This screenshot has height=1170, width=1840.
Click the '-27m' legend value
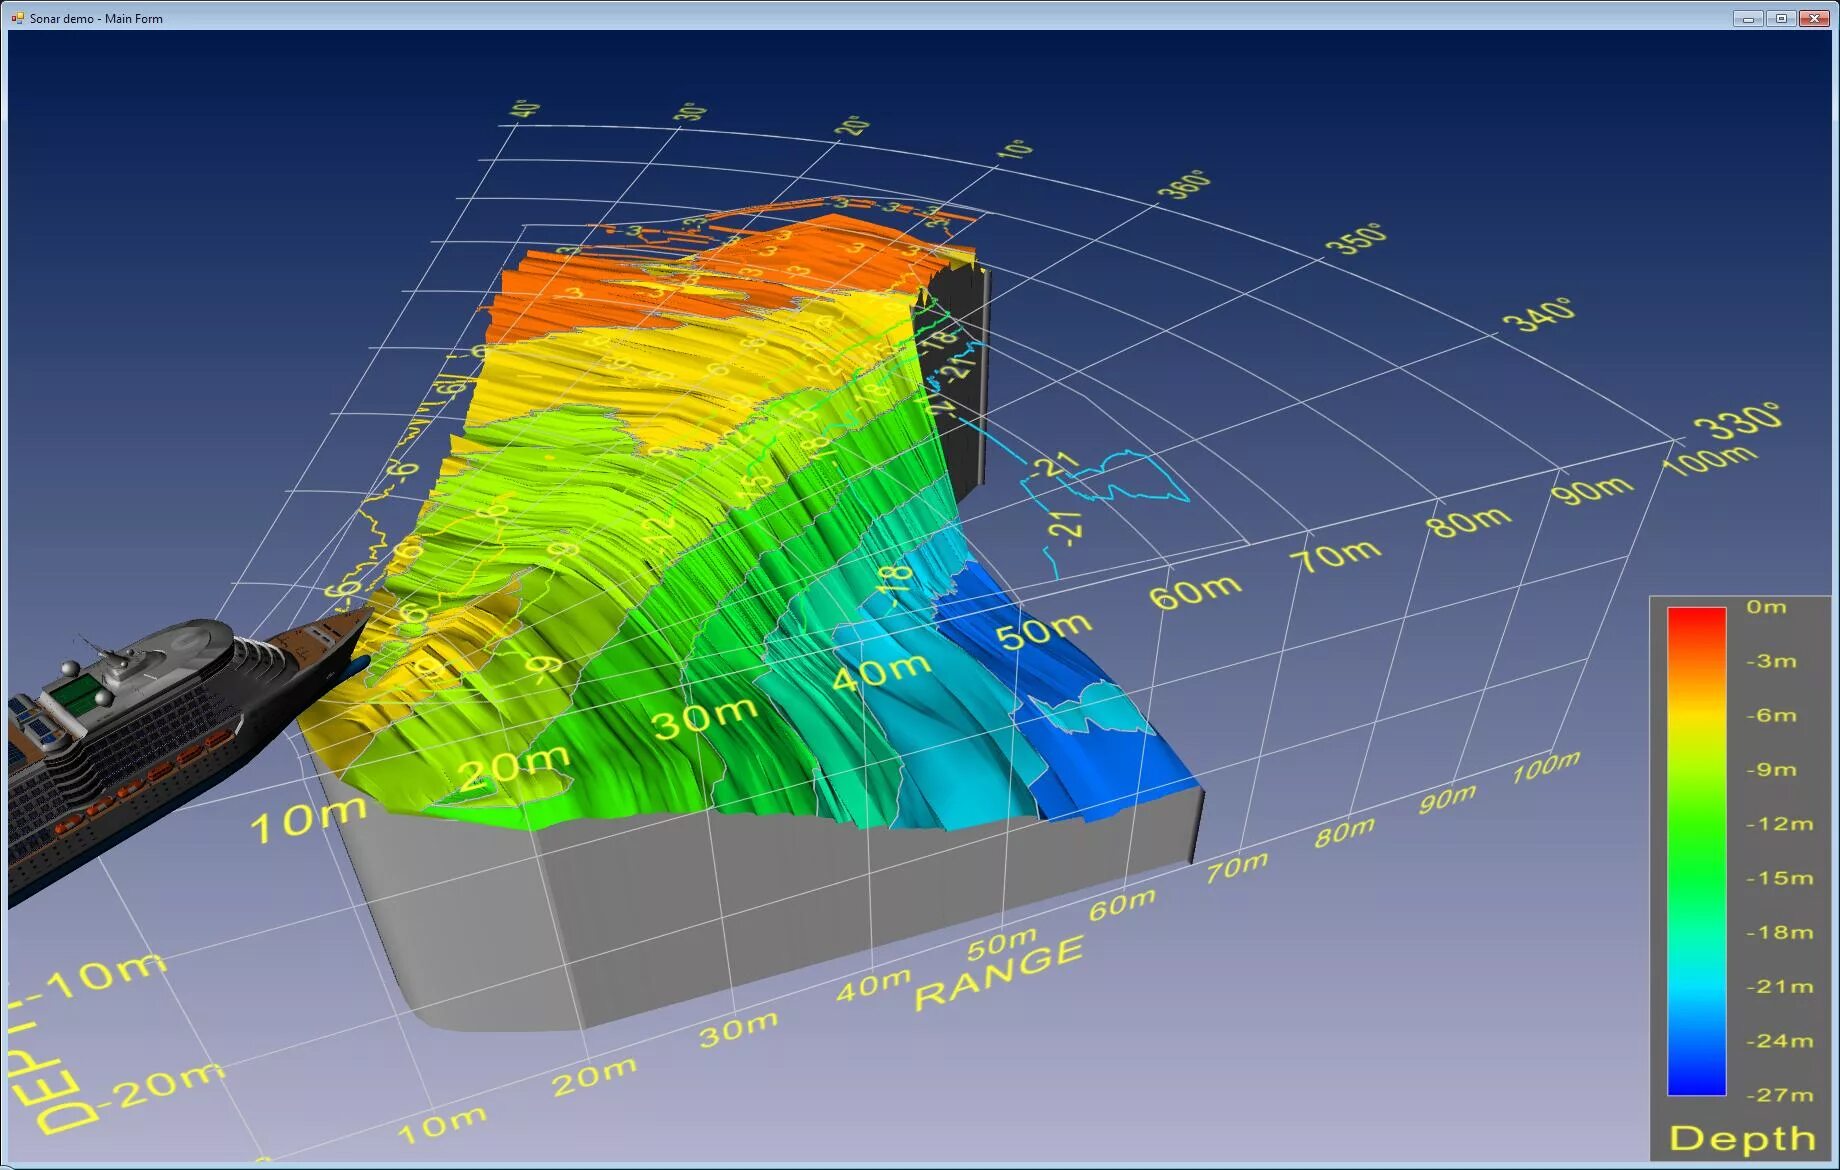1779,1094
